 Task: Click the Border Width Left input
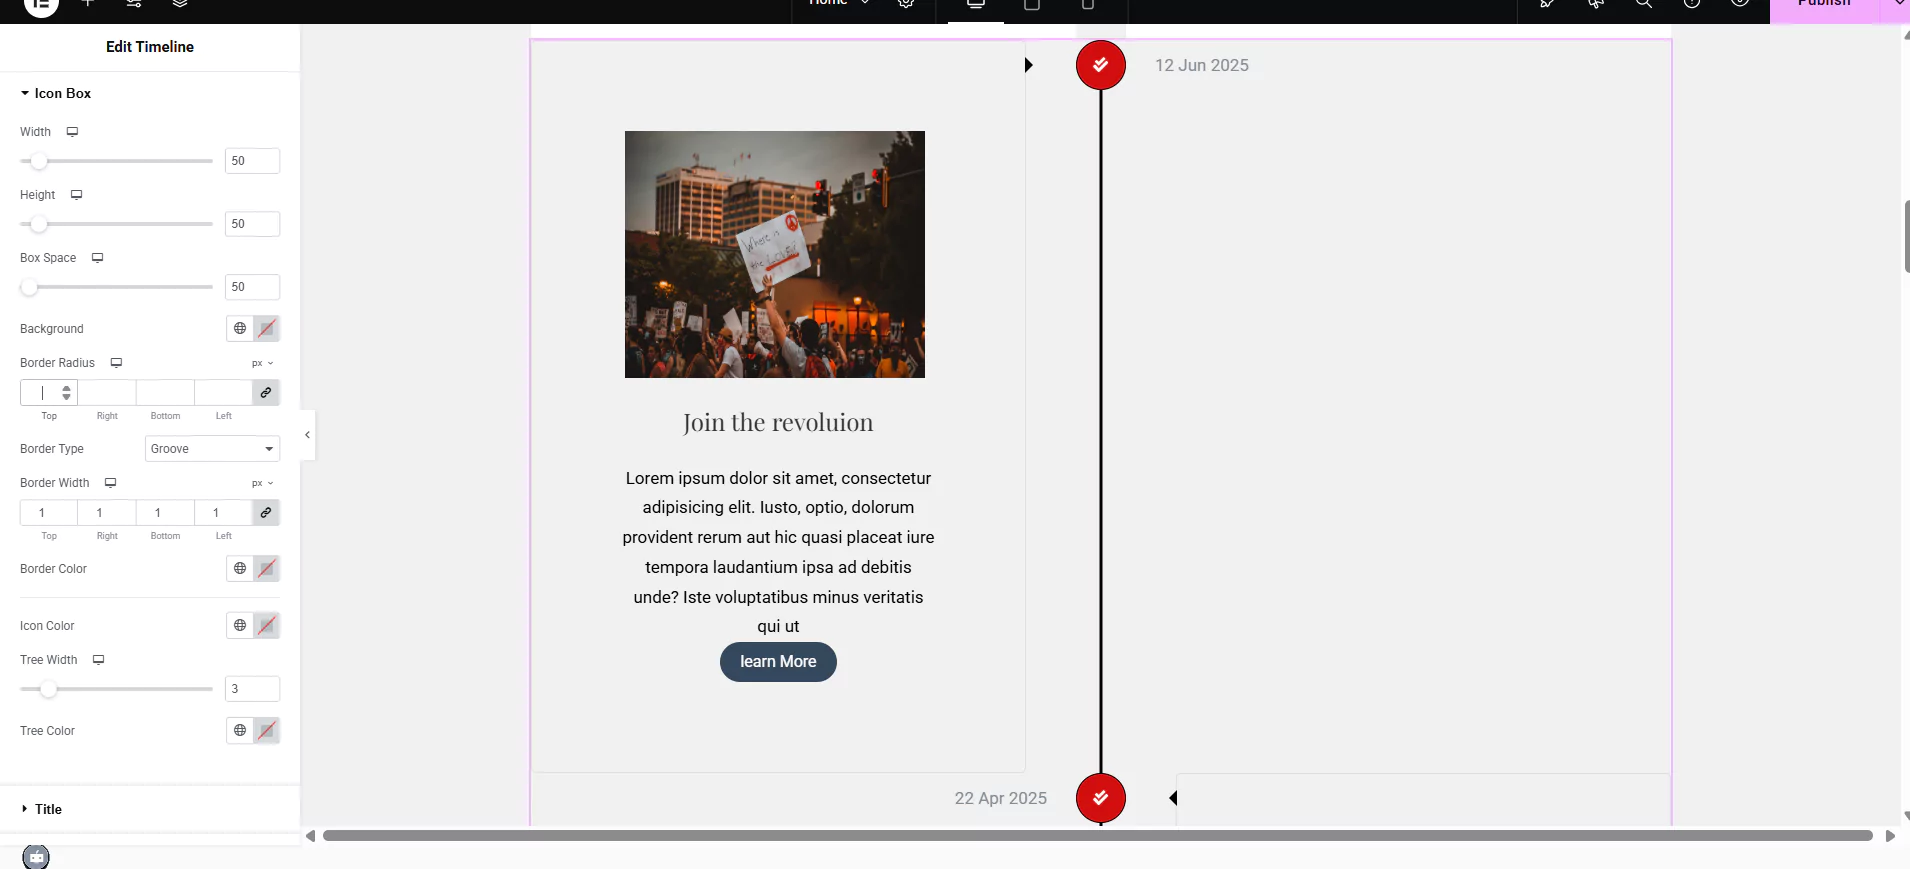click(x=223, y=513)
